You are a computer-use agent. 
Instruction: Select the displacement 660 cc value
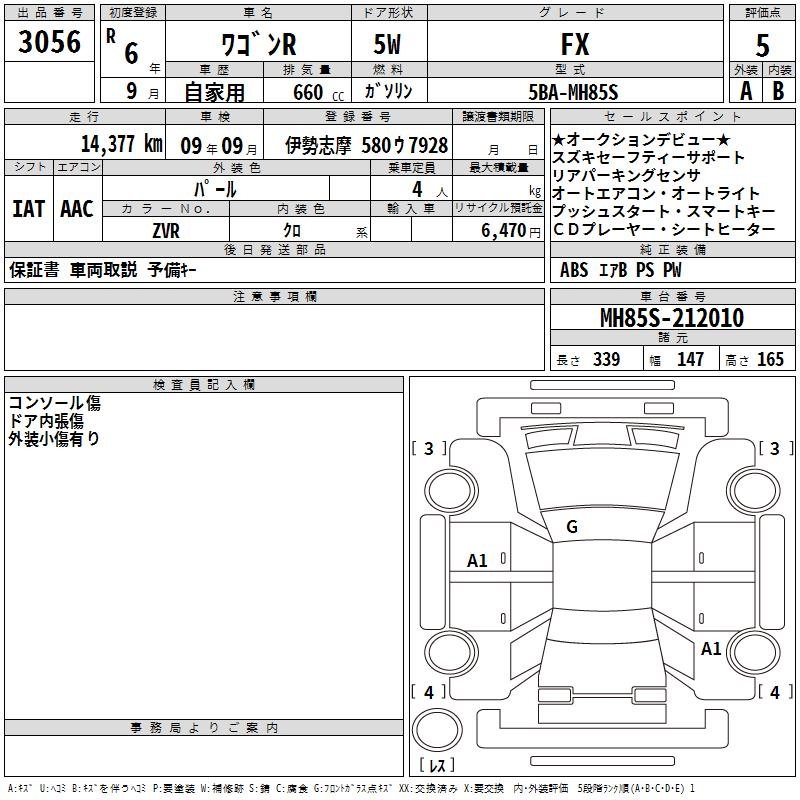click(318, 92)
